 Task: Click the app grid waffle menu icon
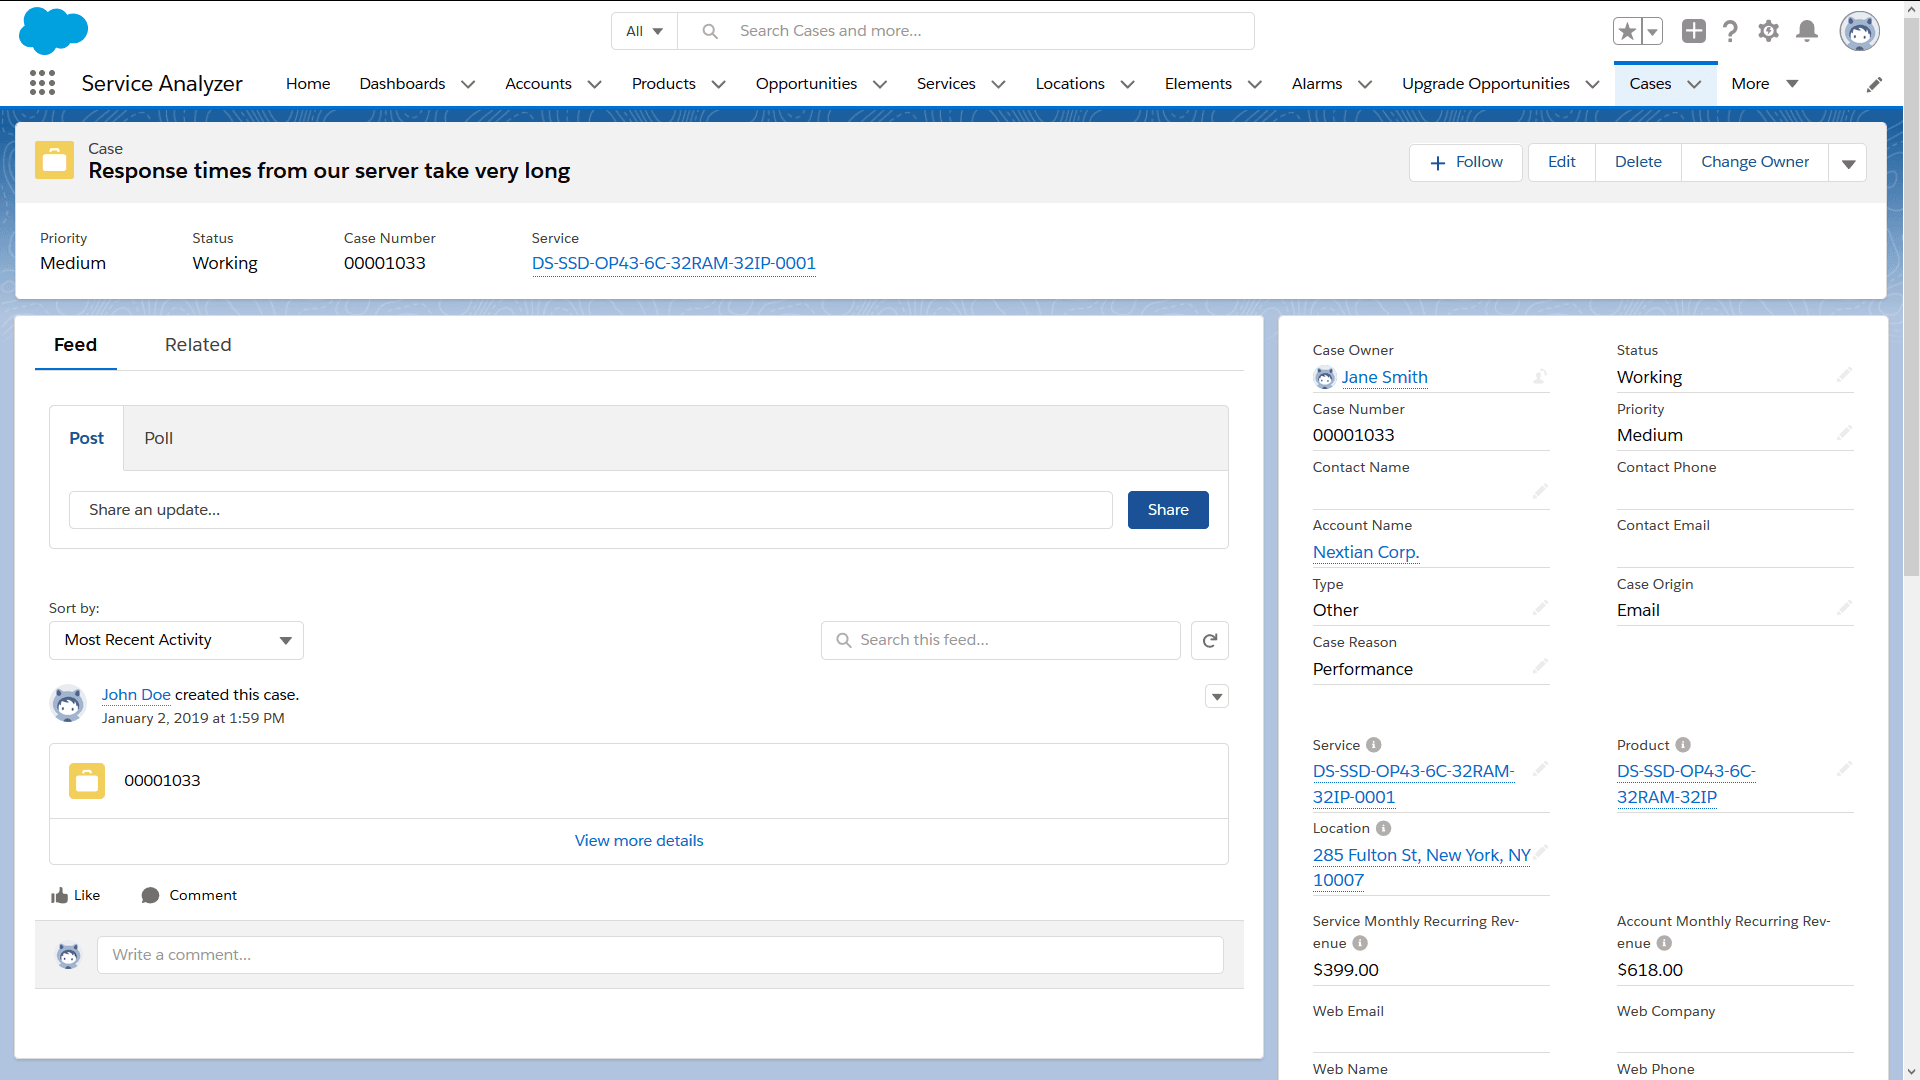coord(42,82)
